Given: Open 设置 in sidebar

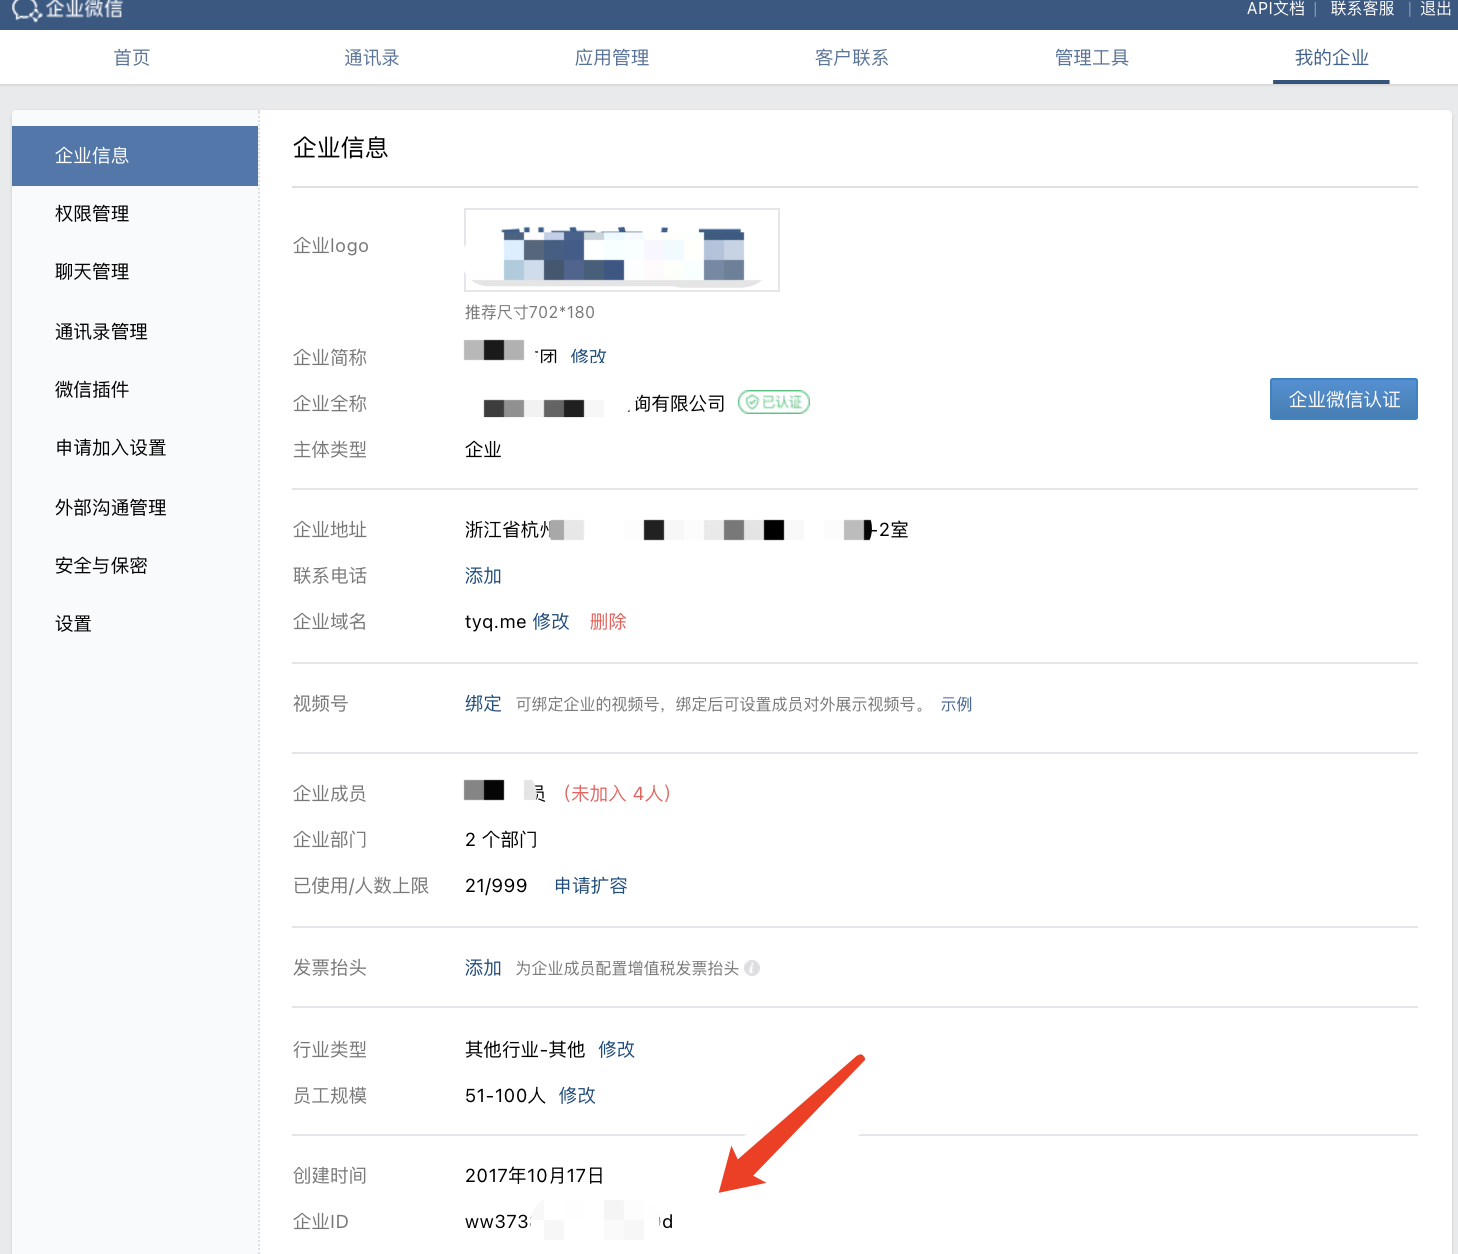Looking at the screenshot, I should (x=73, y=624).
